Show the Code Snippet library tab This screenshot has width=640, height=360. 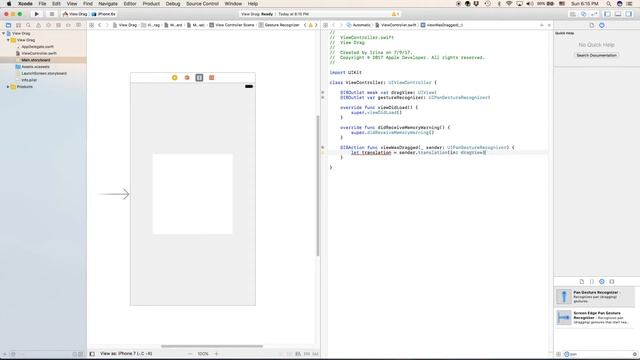(x=592, y=281)
